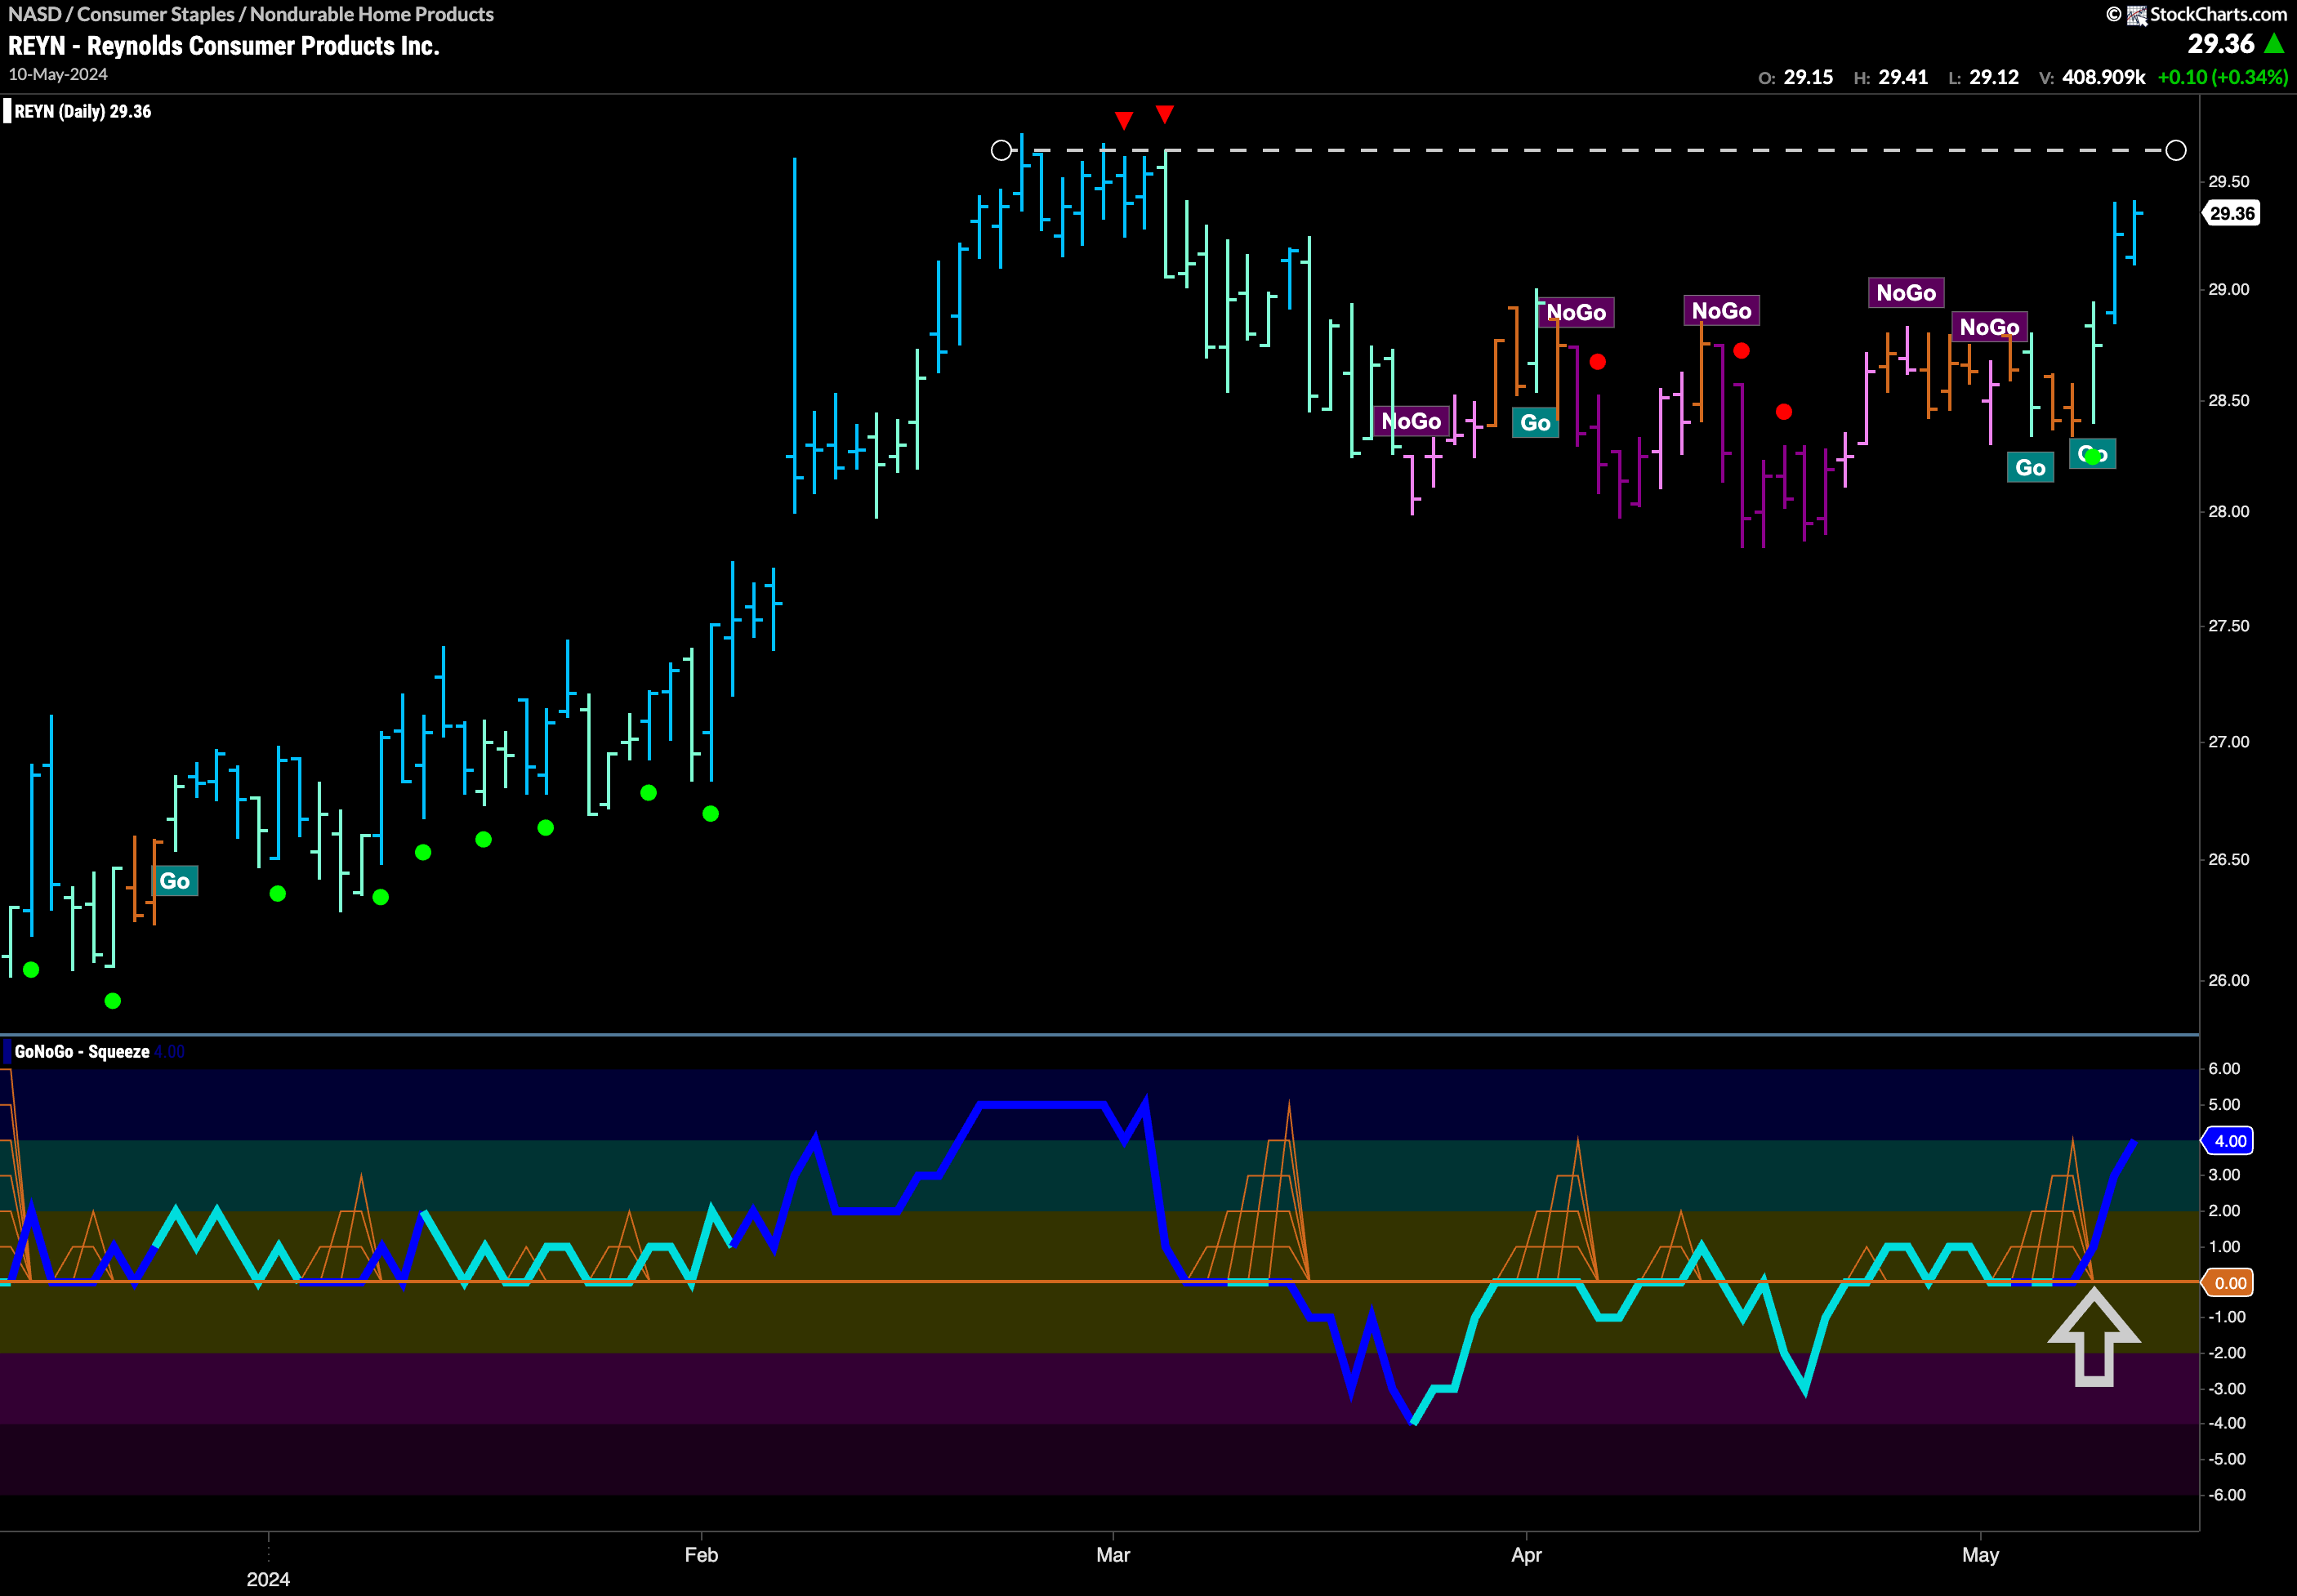Click the red dot right of mid-April NoGo label
The width and height of the screenshot is (2297, 1596).
1741,351
